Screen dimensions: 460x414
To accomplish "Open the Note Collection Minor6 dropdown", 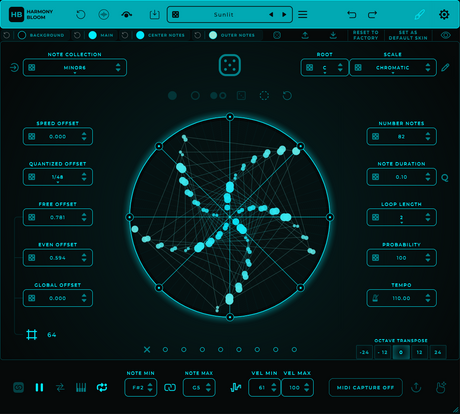I will [x=75, y=68].
